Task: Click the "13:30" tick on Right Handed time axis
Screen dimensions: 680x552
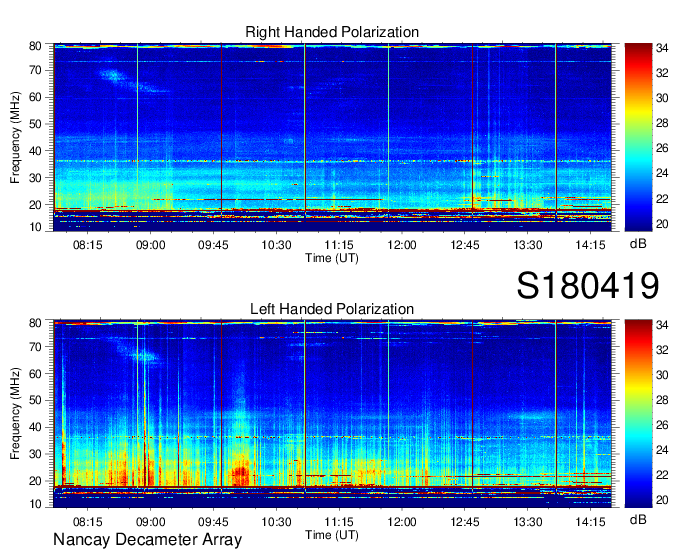Action: [528, 245]
